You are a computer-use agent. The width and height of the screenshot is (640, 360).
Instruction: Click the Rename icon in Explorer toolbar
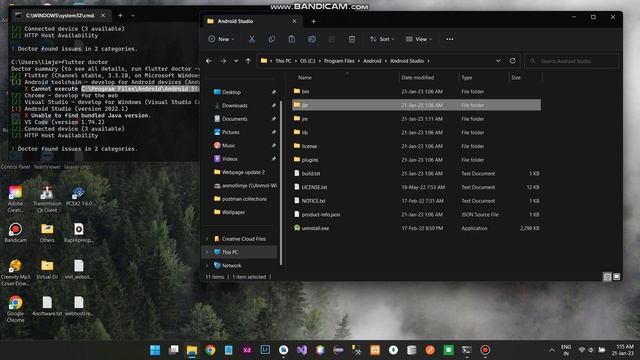pyautogui.click(x=312, y=39)
